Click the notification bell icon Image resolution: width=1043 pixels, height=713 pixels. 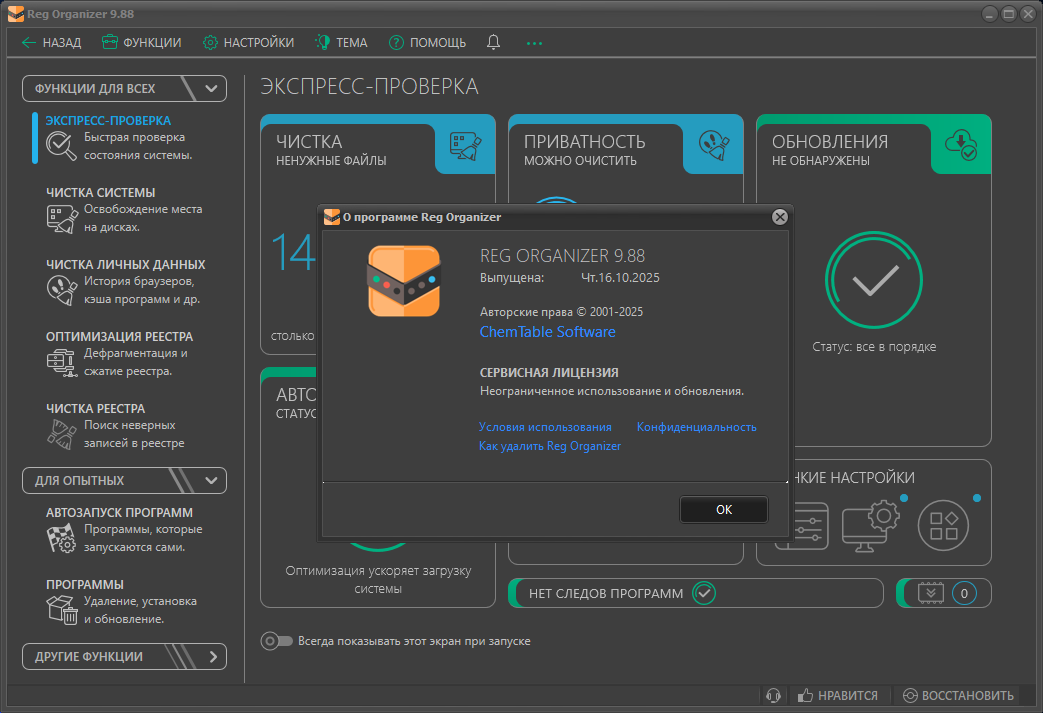tap(493, 42)
